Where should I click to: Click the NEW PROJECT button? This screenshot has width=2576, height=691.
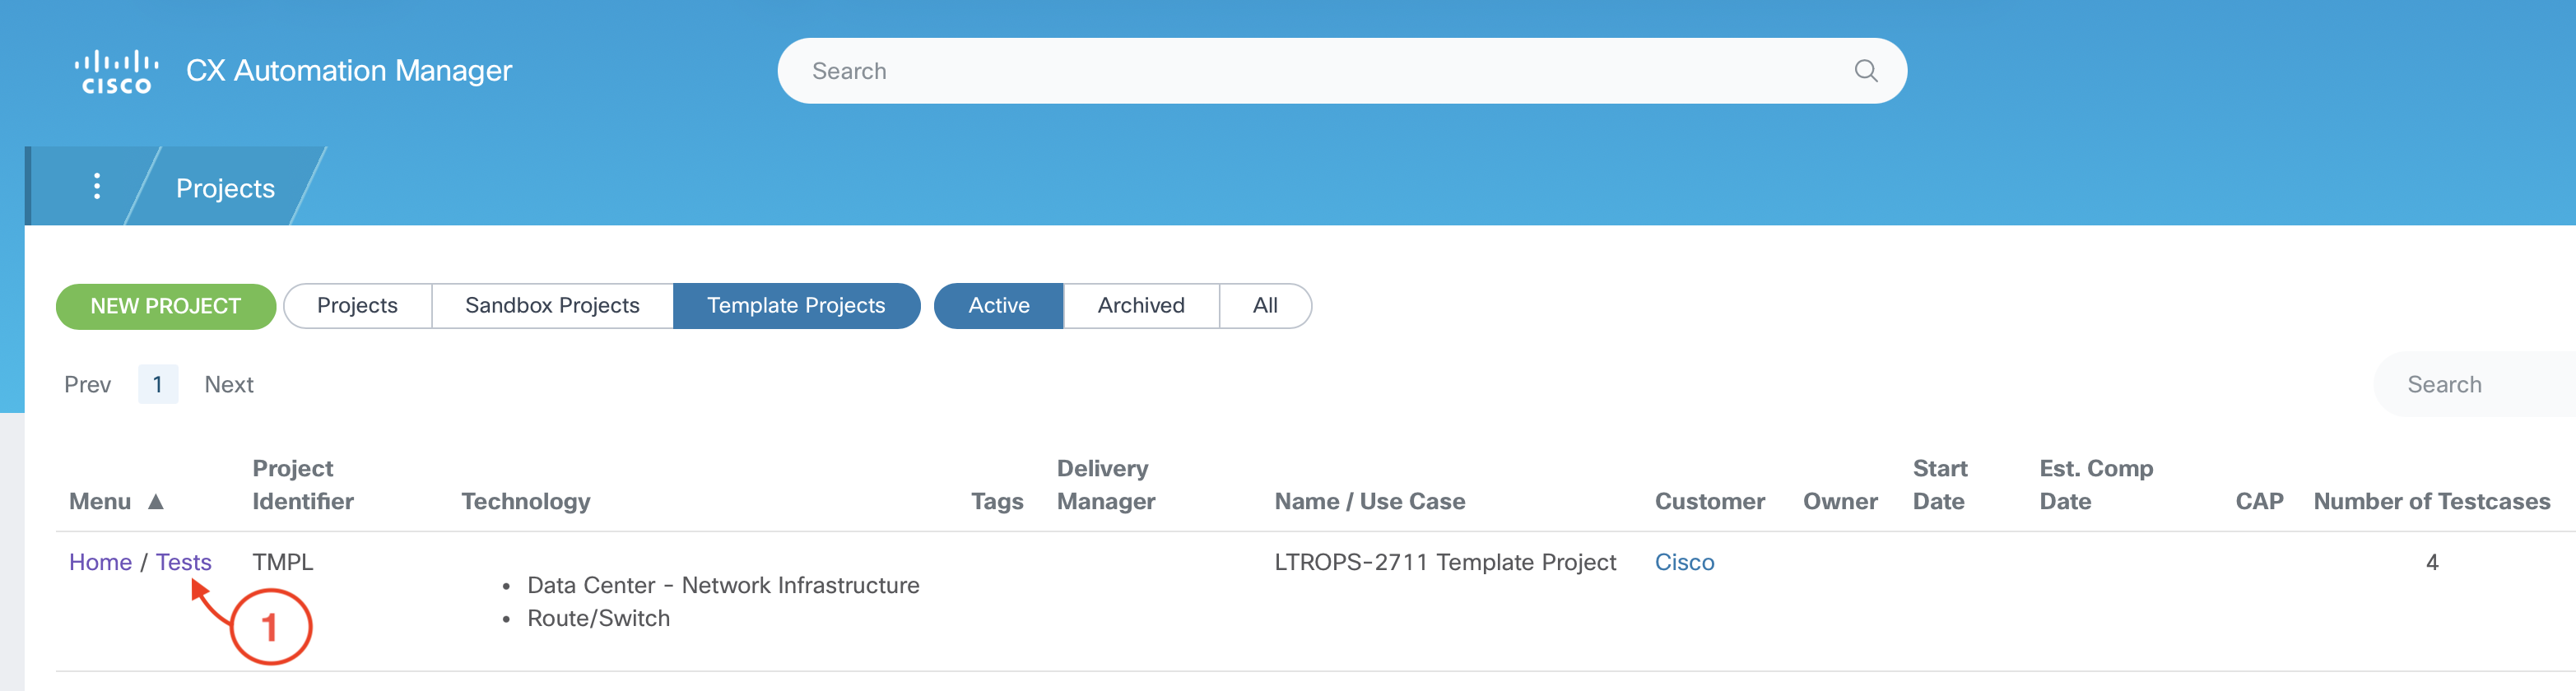(166, 306)
